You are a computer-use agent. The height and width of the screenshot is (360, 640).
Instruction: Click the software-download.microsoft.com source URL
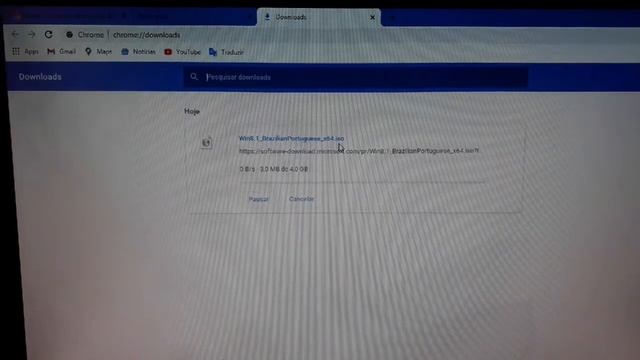coord(359,151)
